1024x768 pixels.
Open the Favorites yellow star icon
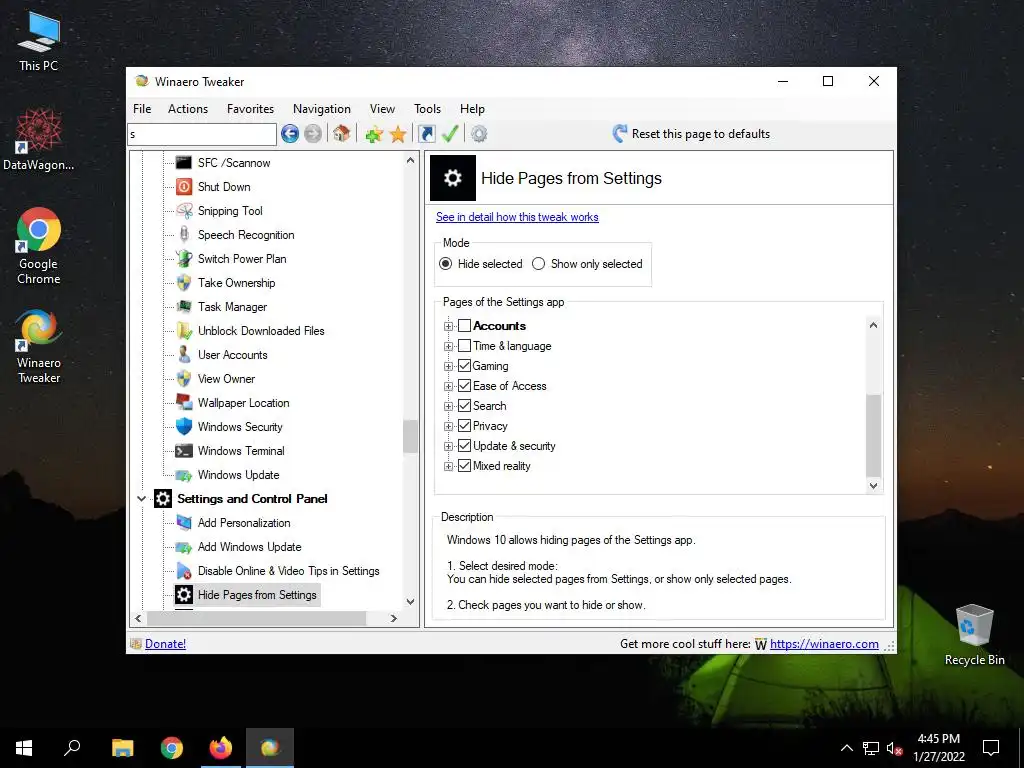(x=398, y=135)
